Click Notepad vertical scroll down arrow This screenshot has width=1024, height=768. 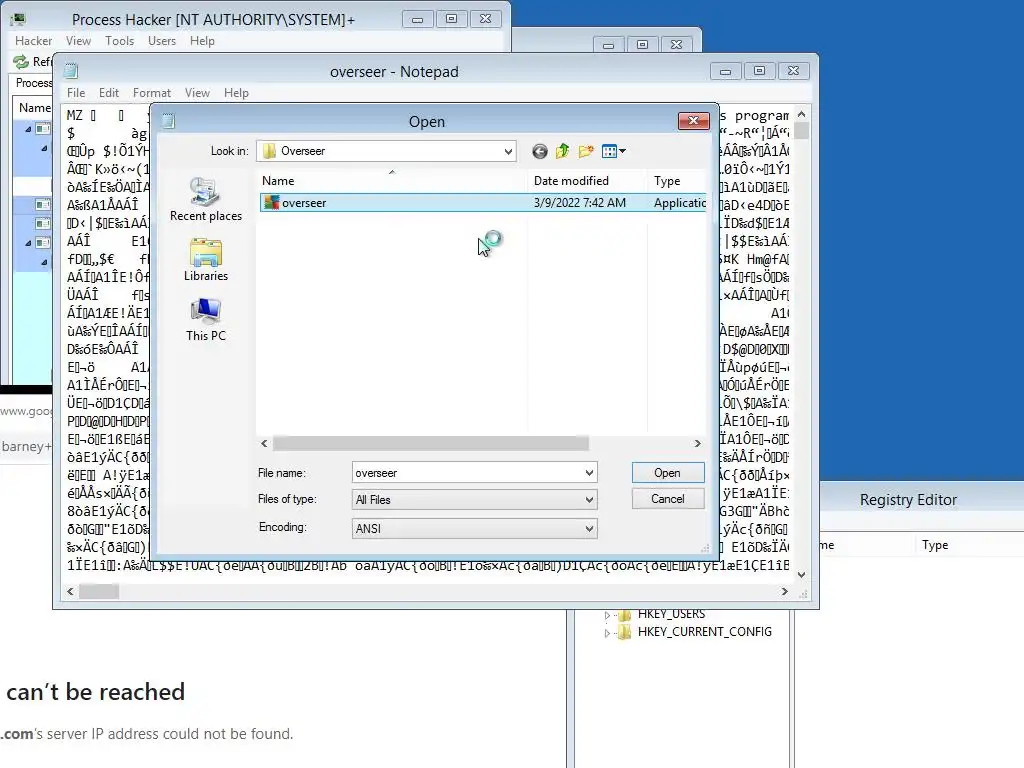[x=802, y=575]
